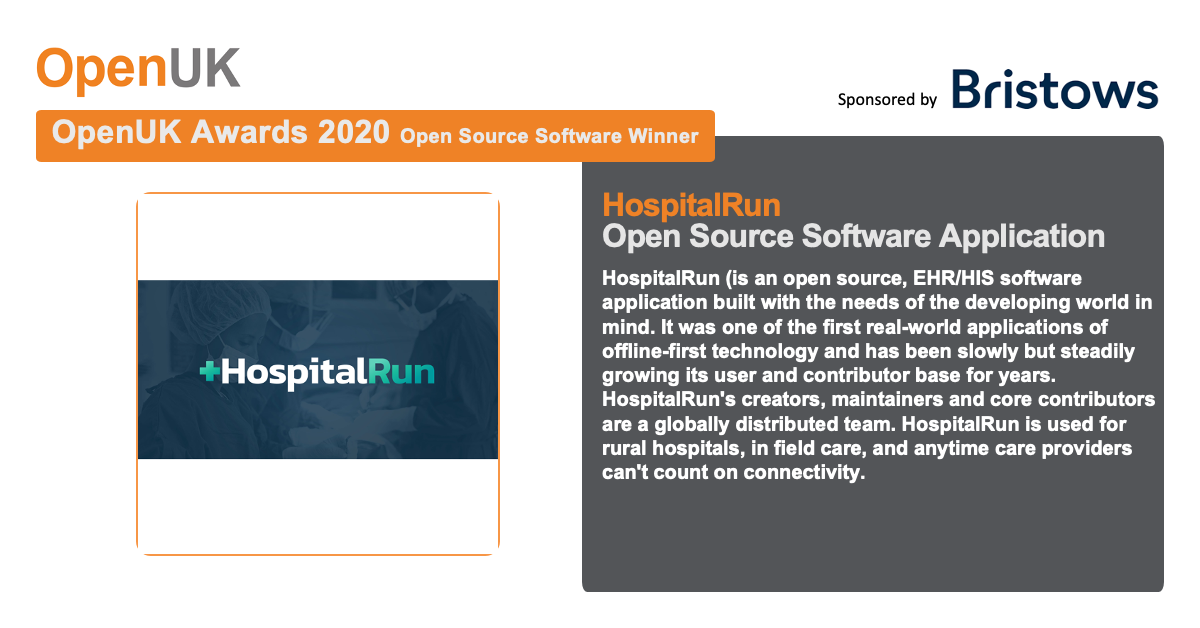Click the OpenUK logo

pyautogui.click(x=138, y=69)
